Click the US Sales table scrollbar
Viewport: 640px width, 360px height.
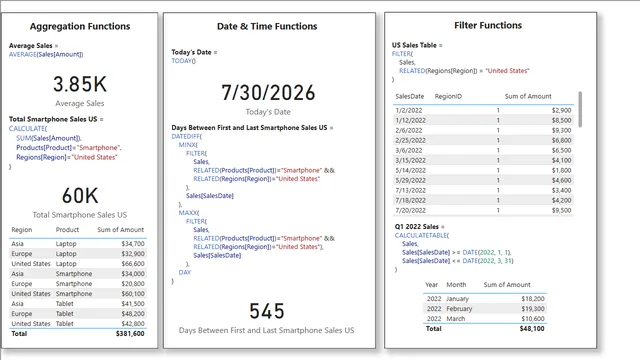580,109
